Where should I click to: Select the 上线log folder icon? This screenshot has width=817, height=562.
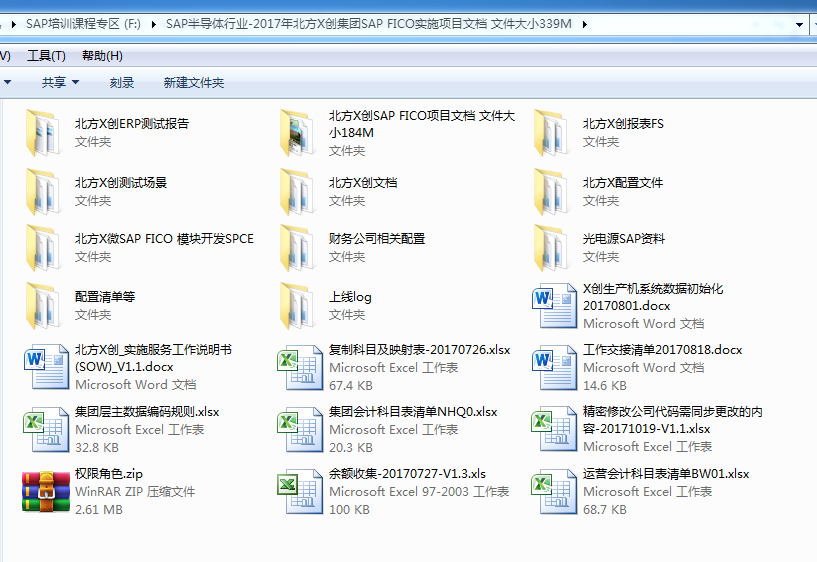point(298,306)
